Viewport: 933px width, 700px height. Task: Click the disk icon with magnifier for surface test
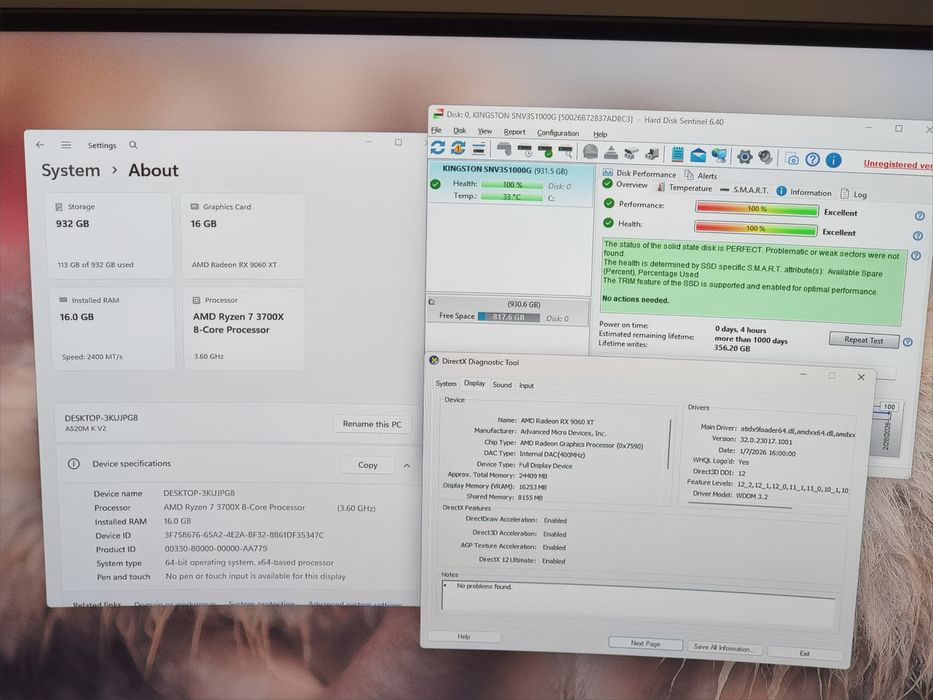[565, 151]
